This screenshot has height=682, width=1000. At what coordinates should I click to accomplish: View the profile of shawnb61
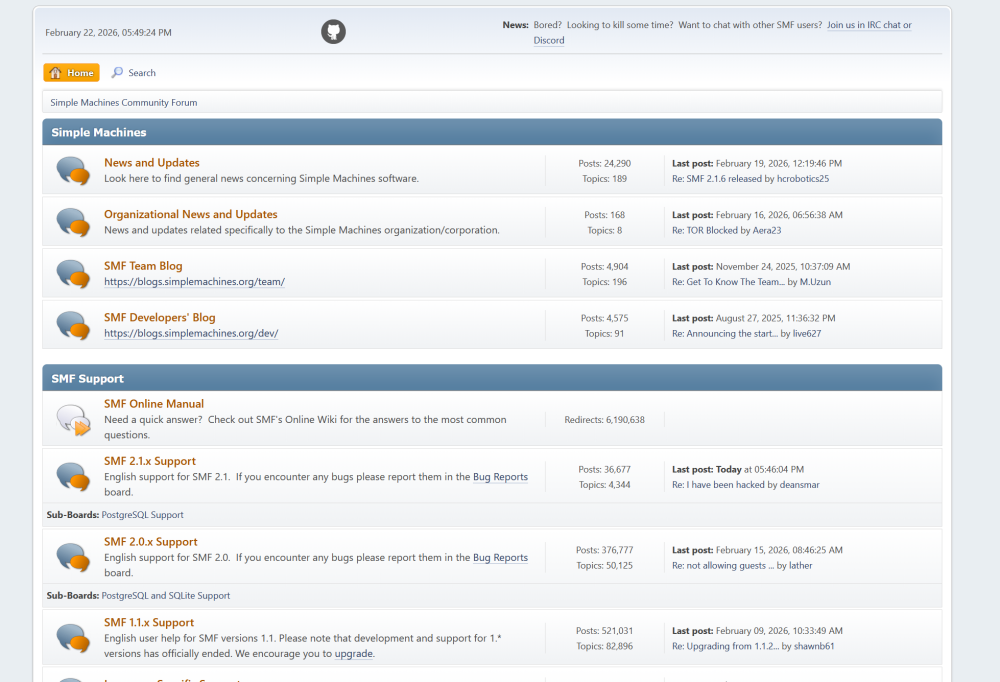click(x=814, y=646)
